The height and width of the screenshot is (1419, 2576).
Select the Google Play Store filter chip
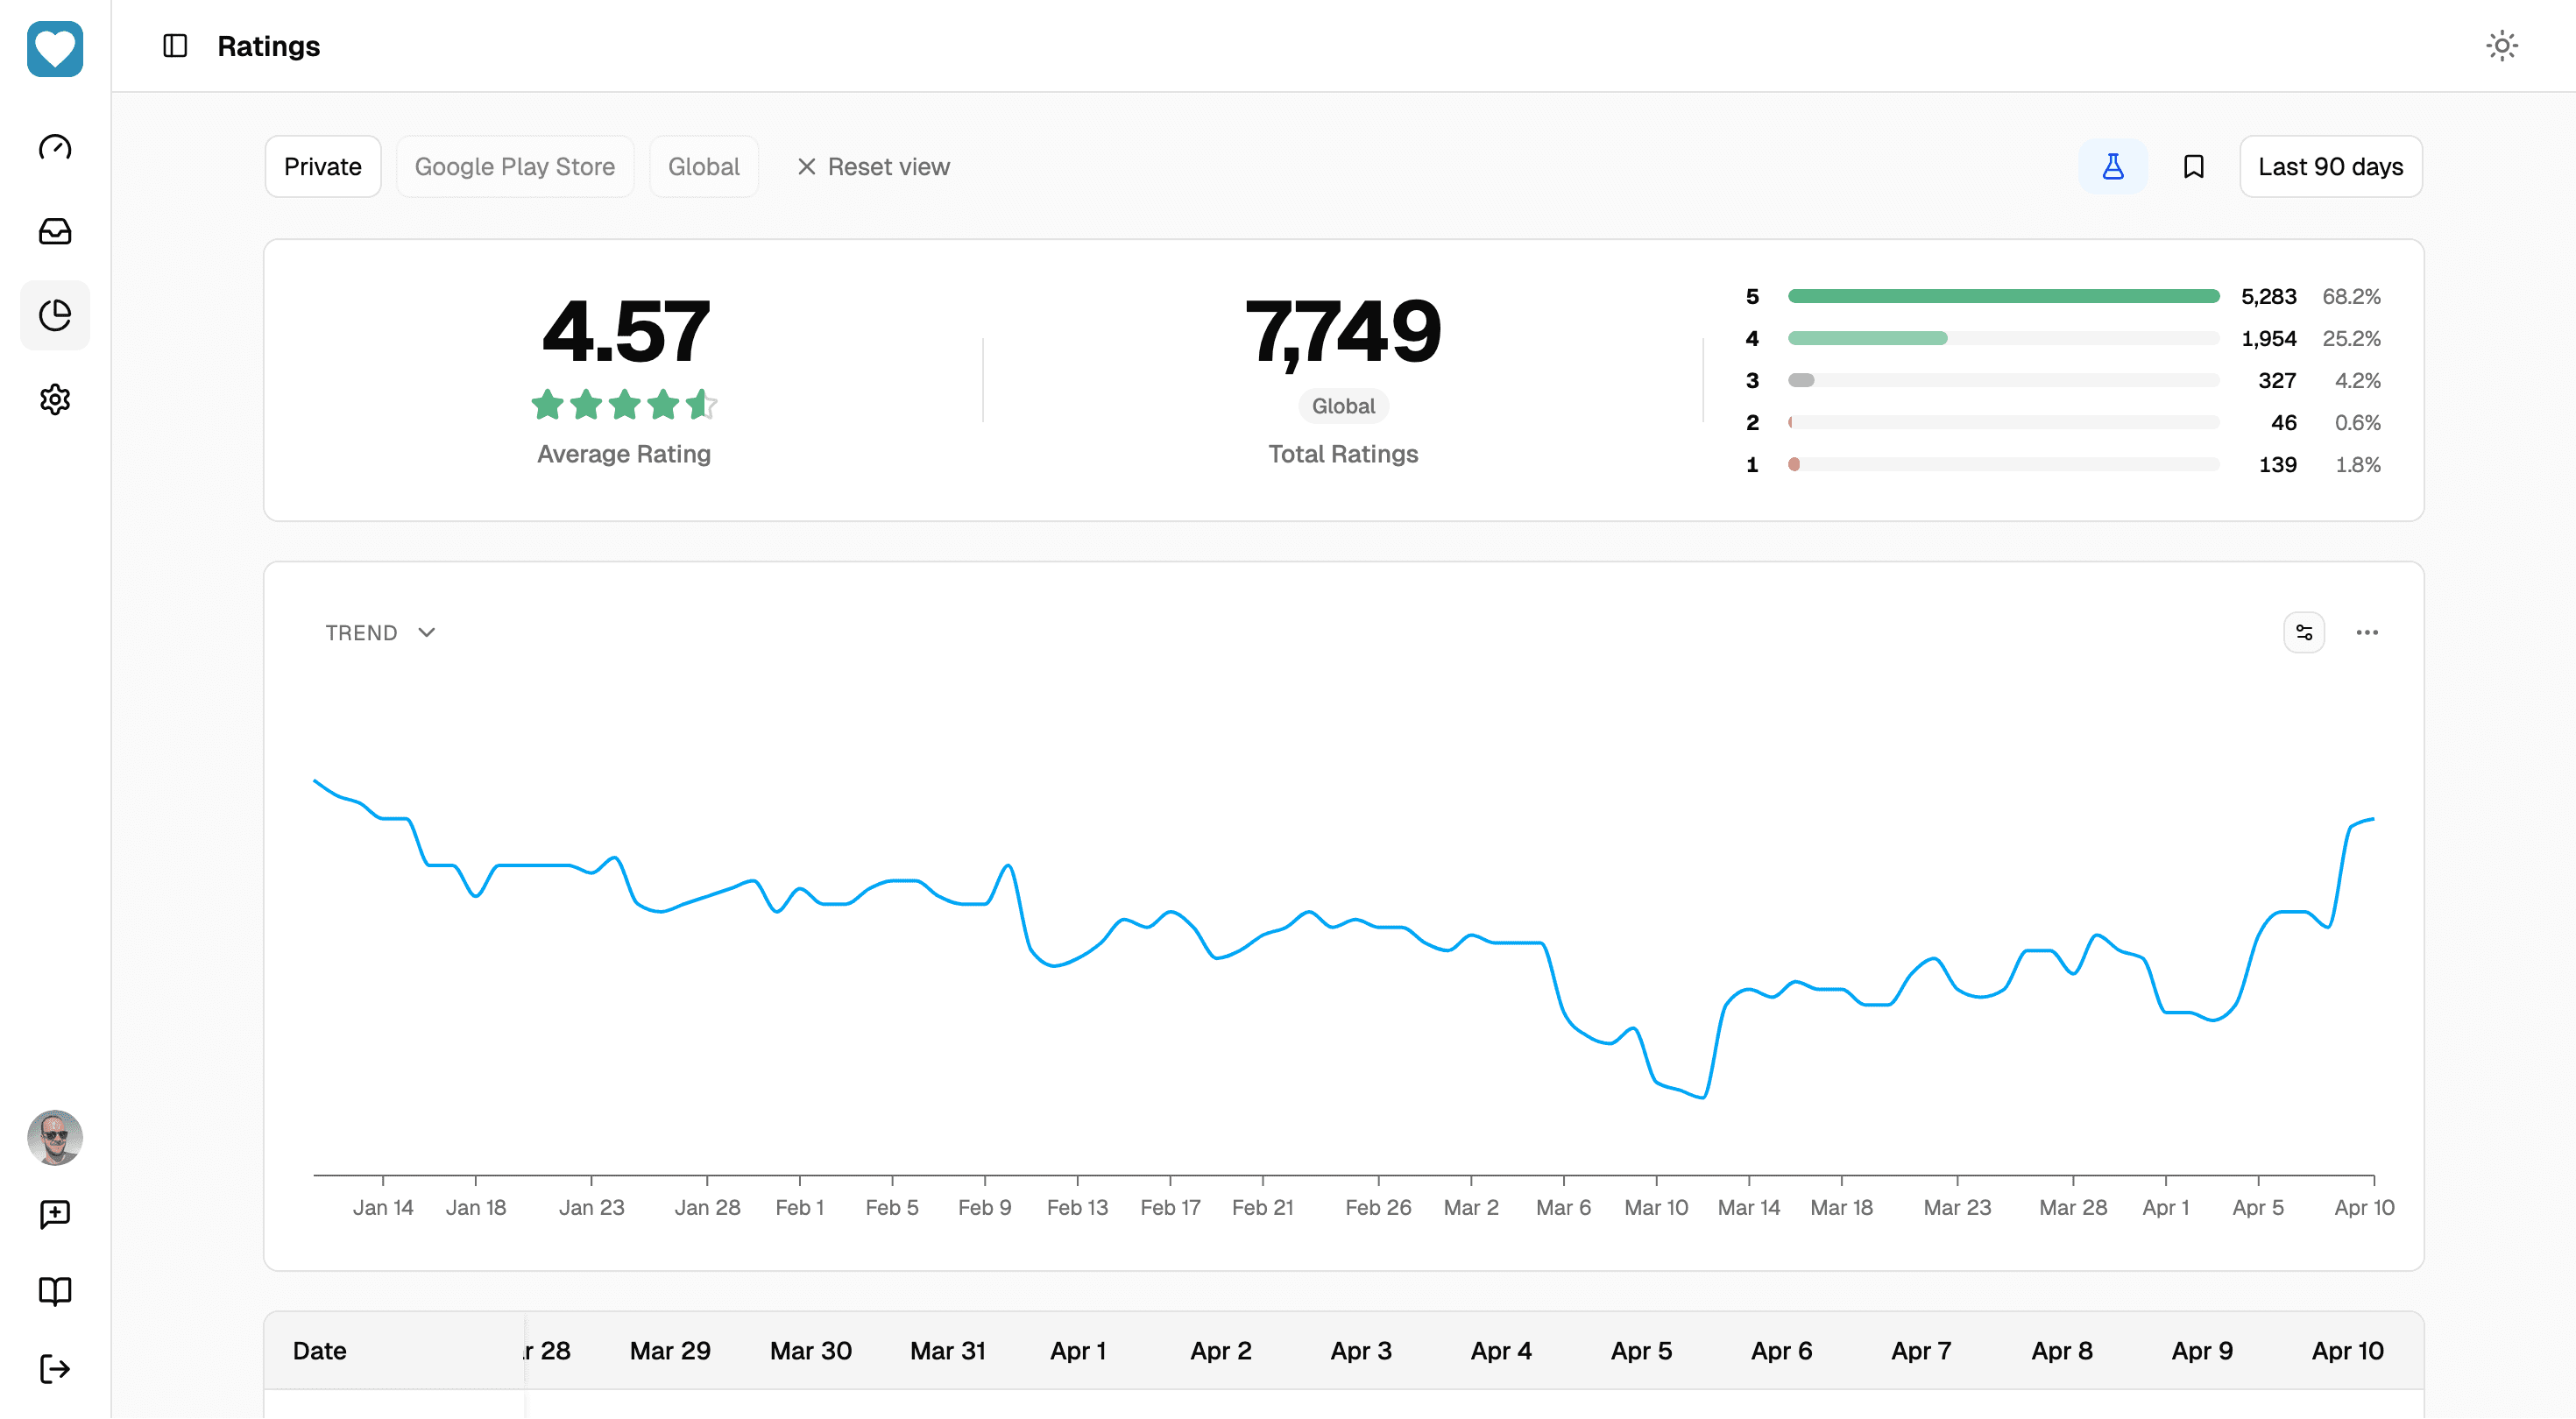515,166
